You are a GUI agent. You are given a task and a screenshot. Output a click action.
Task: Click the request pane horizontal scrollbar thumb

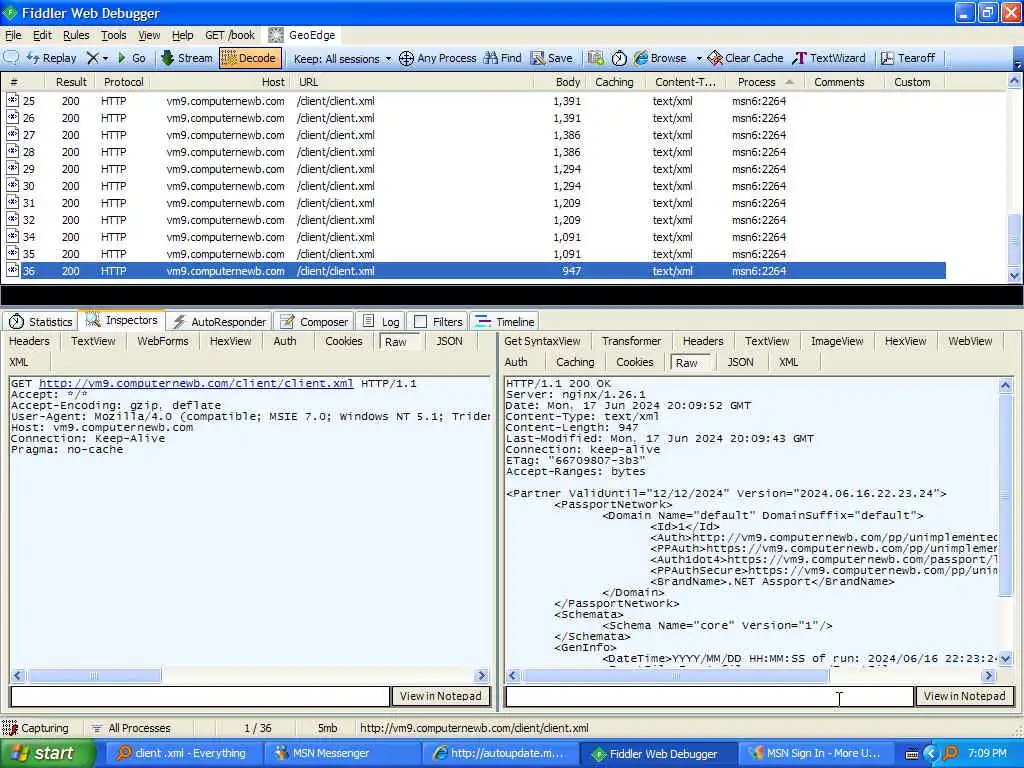point(93,675)
